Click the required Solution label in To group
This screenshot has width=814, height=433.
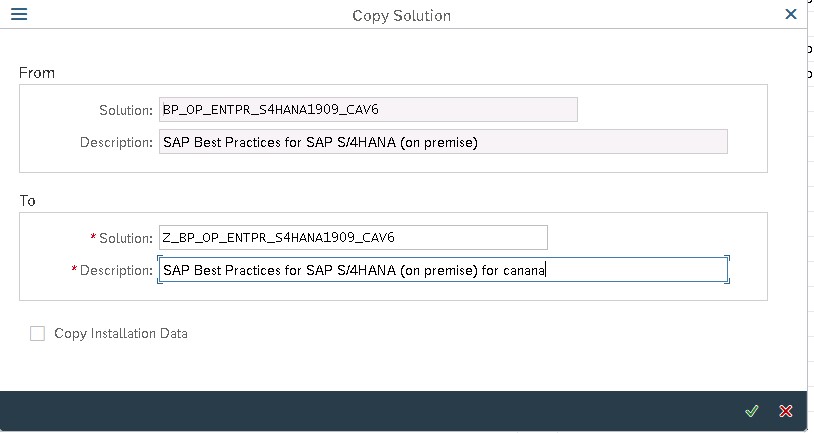tap(126, 238)
